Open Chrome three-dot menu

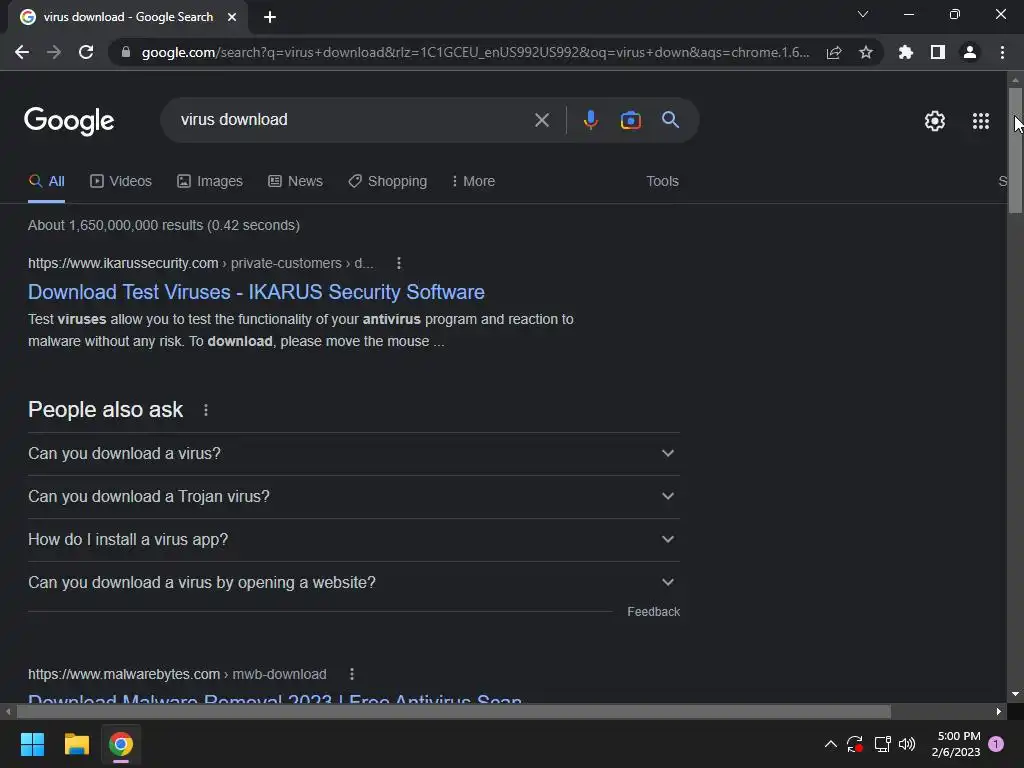[1002, 52]
